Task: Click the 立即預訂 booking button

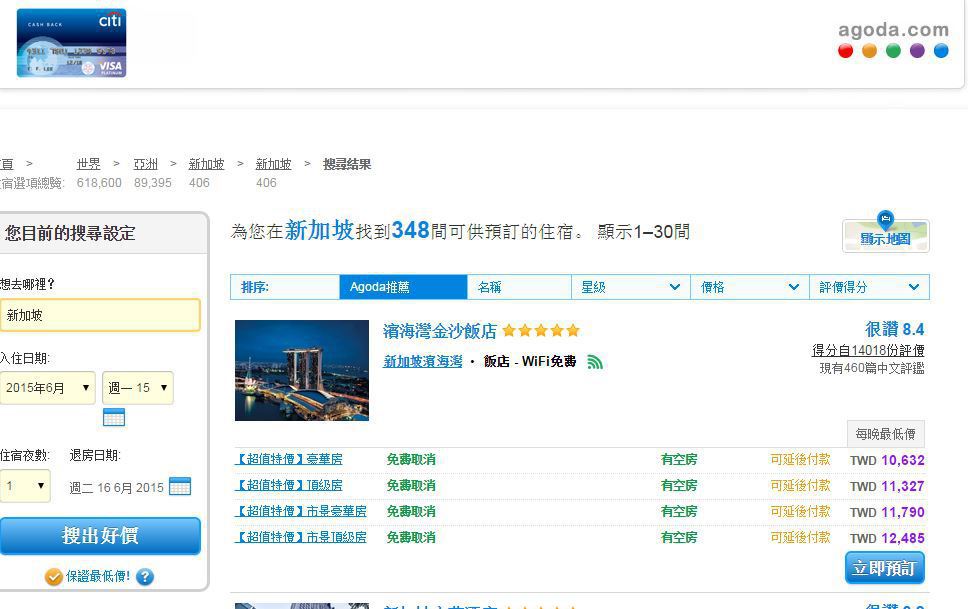Action: click(884, 568)
